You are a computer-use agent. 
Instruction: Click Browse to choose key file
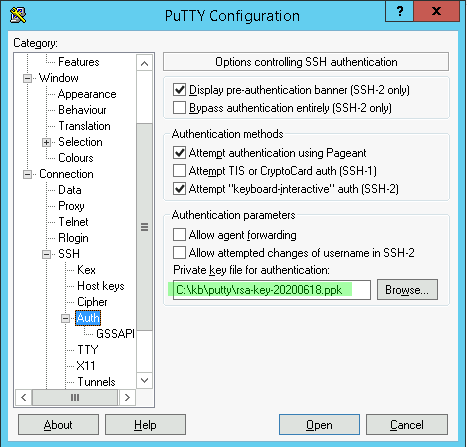point(407,290)
